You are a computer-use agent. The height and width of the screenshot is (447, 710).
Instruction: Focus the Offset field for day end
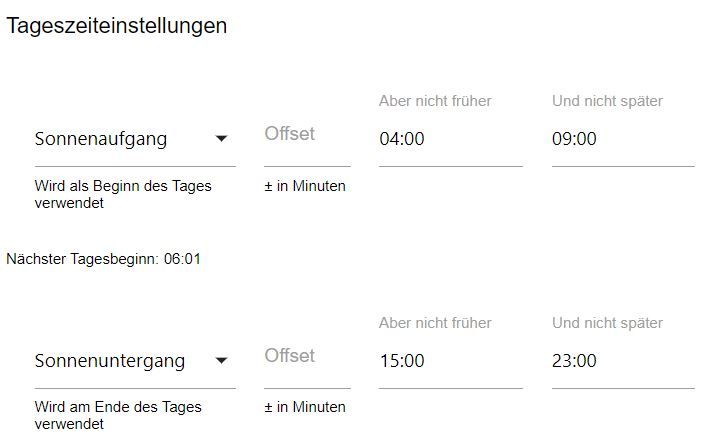(x=306, y=361)
